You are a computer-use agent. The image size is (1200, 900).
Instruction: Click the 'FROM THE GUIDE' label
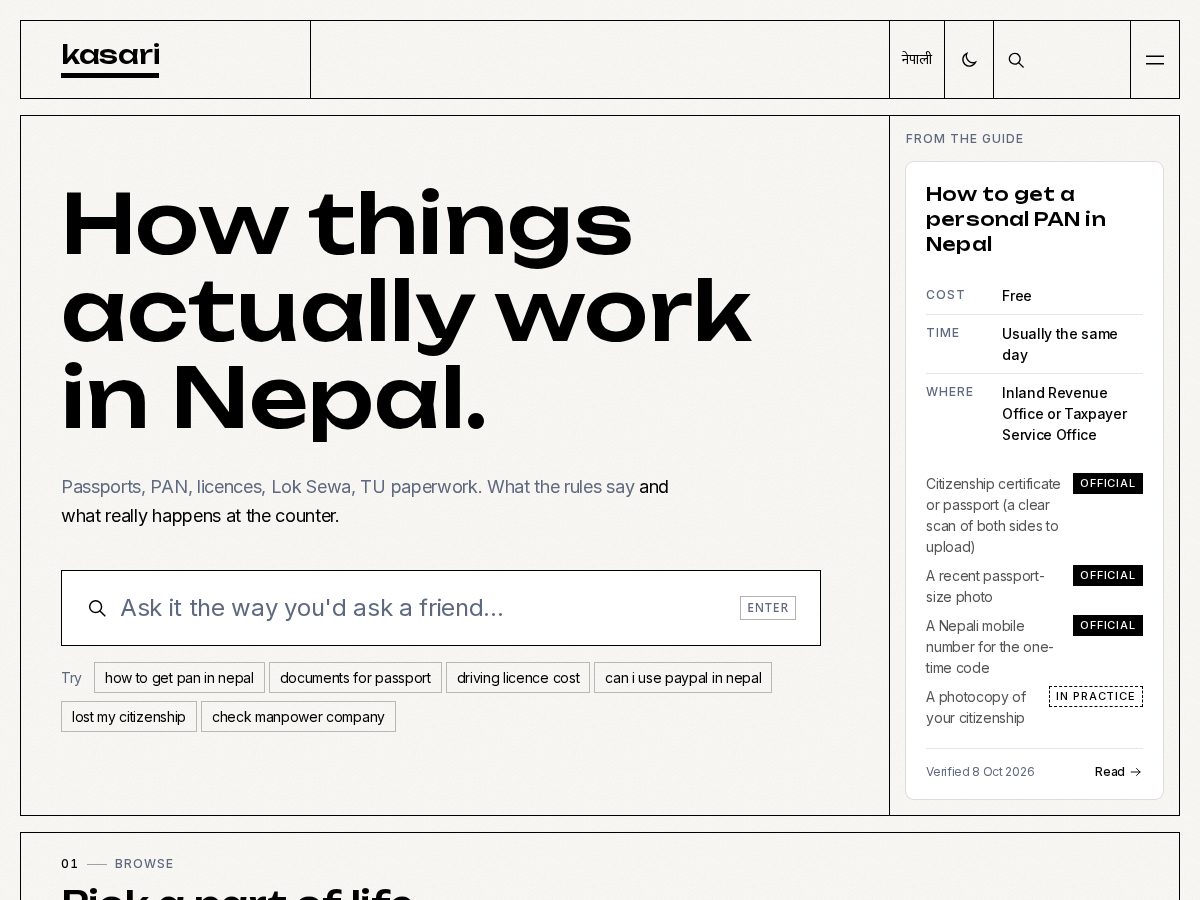click(964, 139)
